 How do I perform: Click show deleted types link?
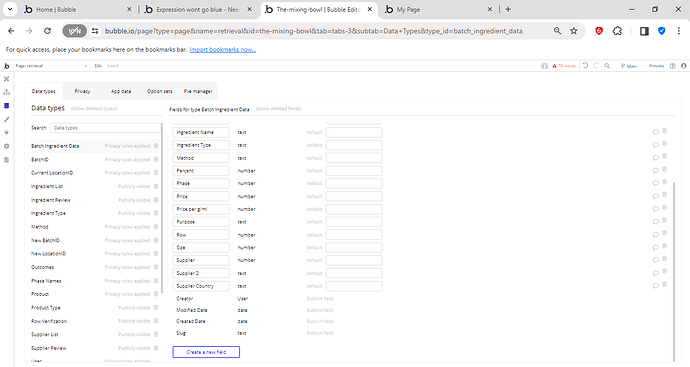(x=94, y=109)
